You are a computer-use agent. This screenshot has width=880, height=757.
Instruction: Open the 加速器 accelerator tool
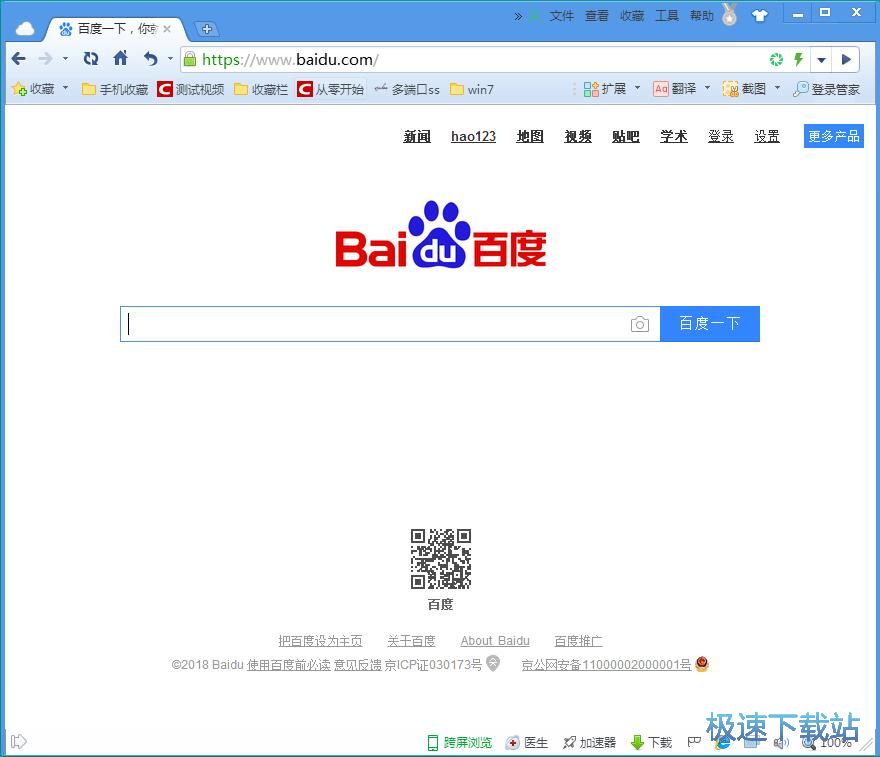[589, 742]
